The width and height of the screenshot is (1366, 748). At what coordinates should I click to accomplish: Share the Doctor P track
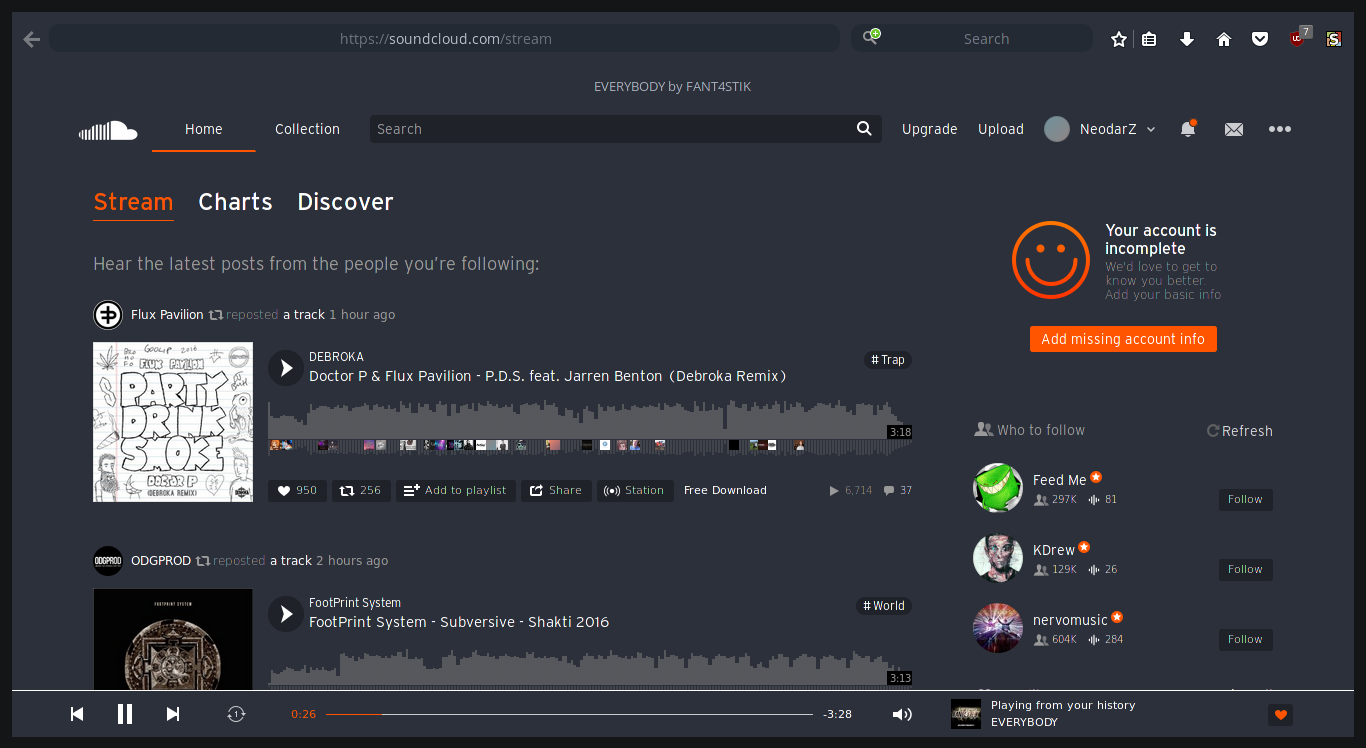pos(556,490)
